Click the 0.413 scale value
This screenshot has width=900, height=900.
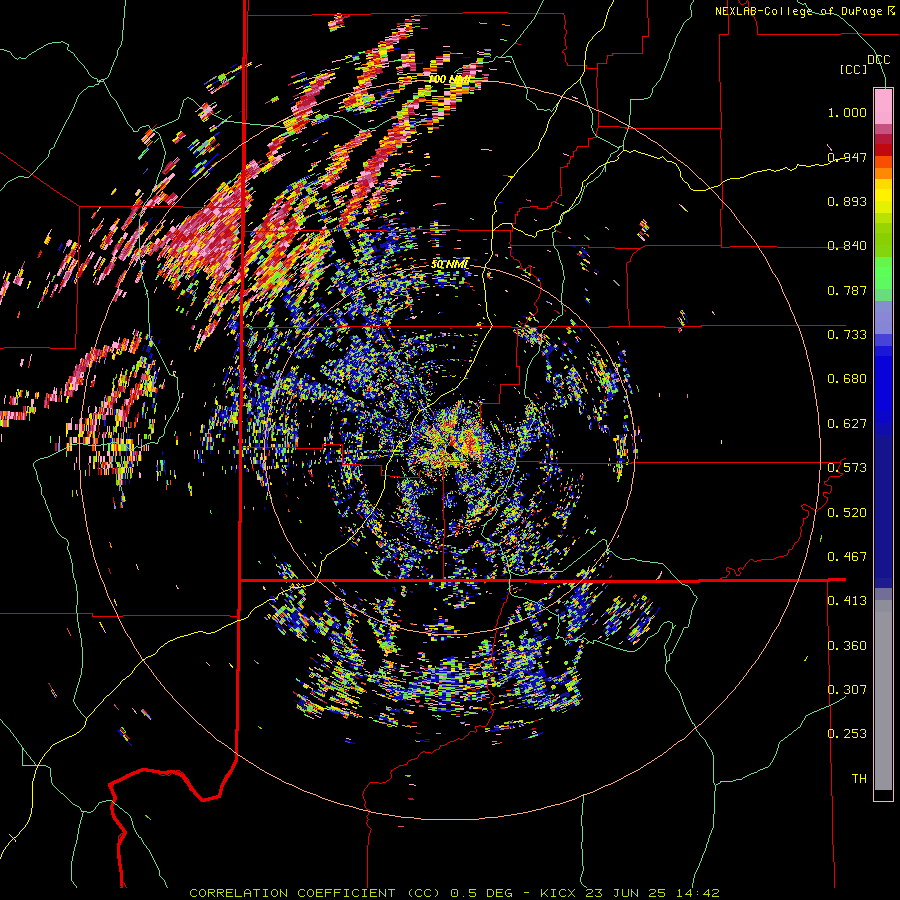847,601
